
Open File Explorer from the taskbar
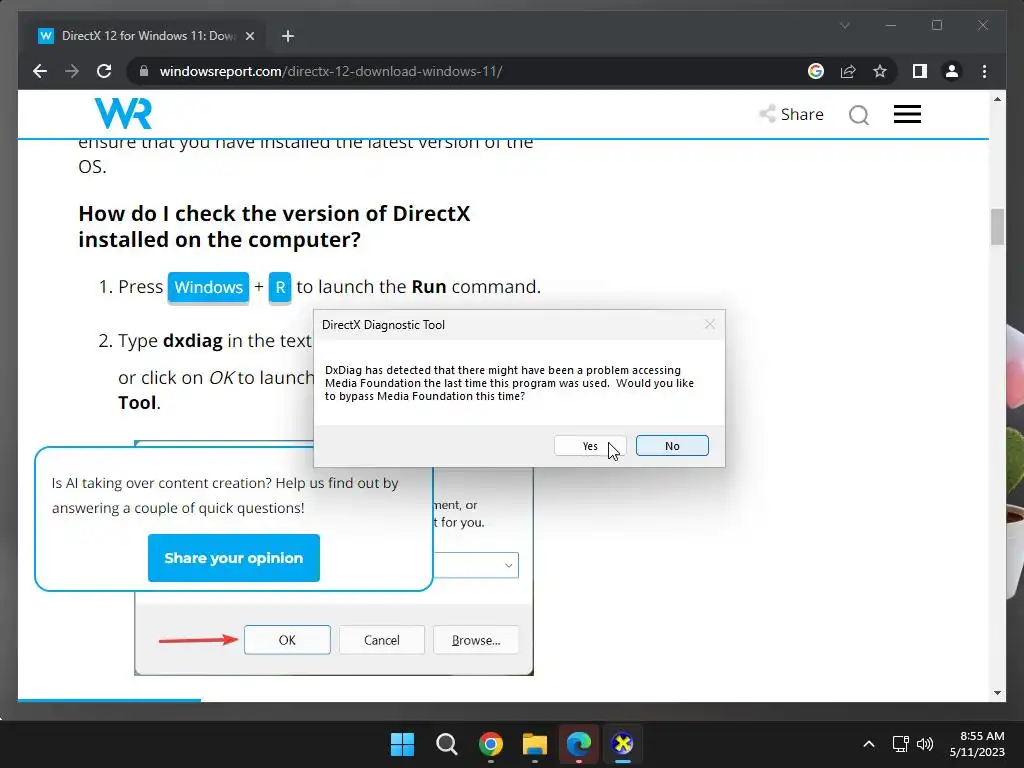(x=535, y=744)
